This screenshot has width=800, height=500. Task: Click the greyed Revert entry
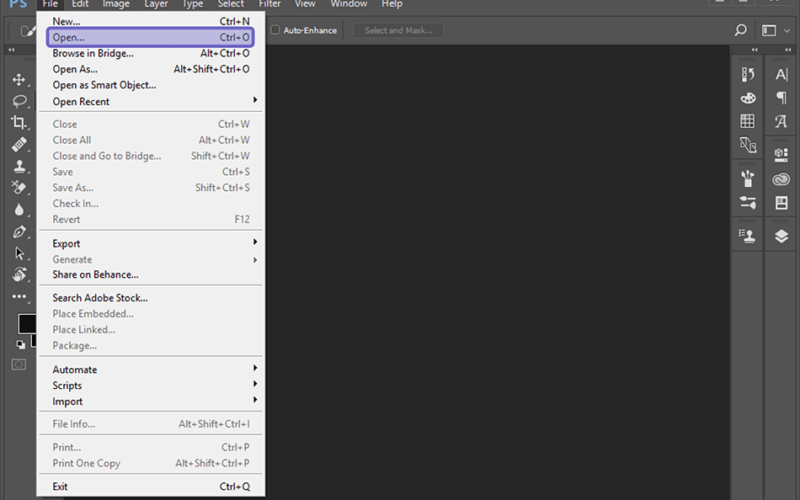click(151, 219)
